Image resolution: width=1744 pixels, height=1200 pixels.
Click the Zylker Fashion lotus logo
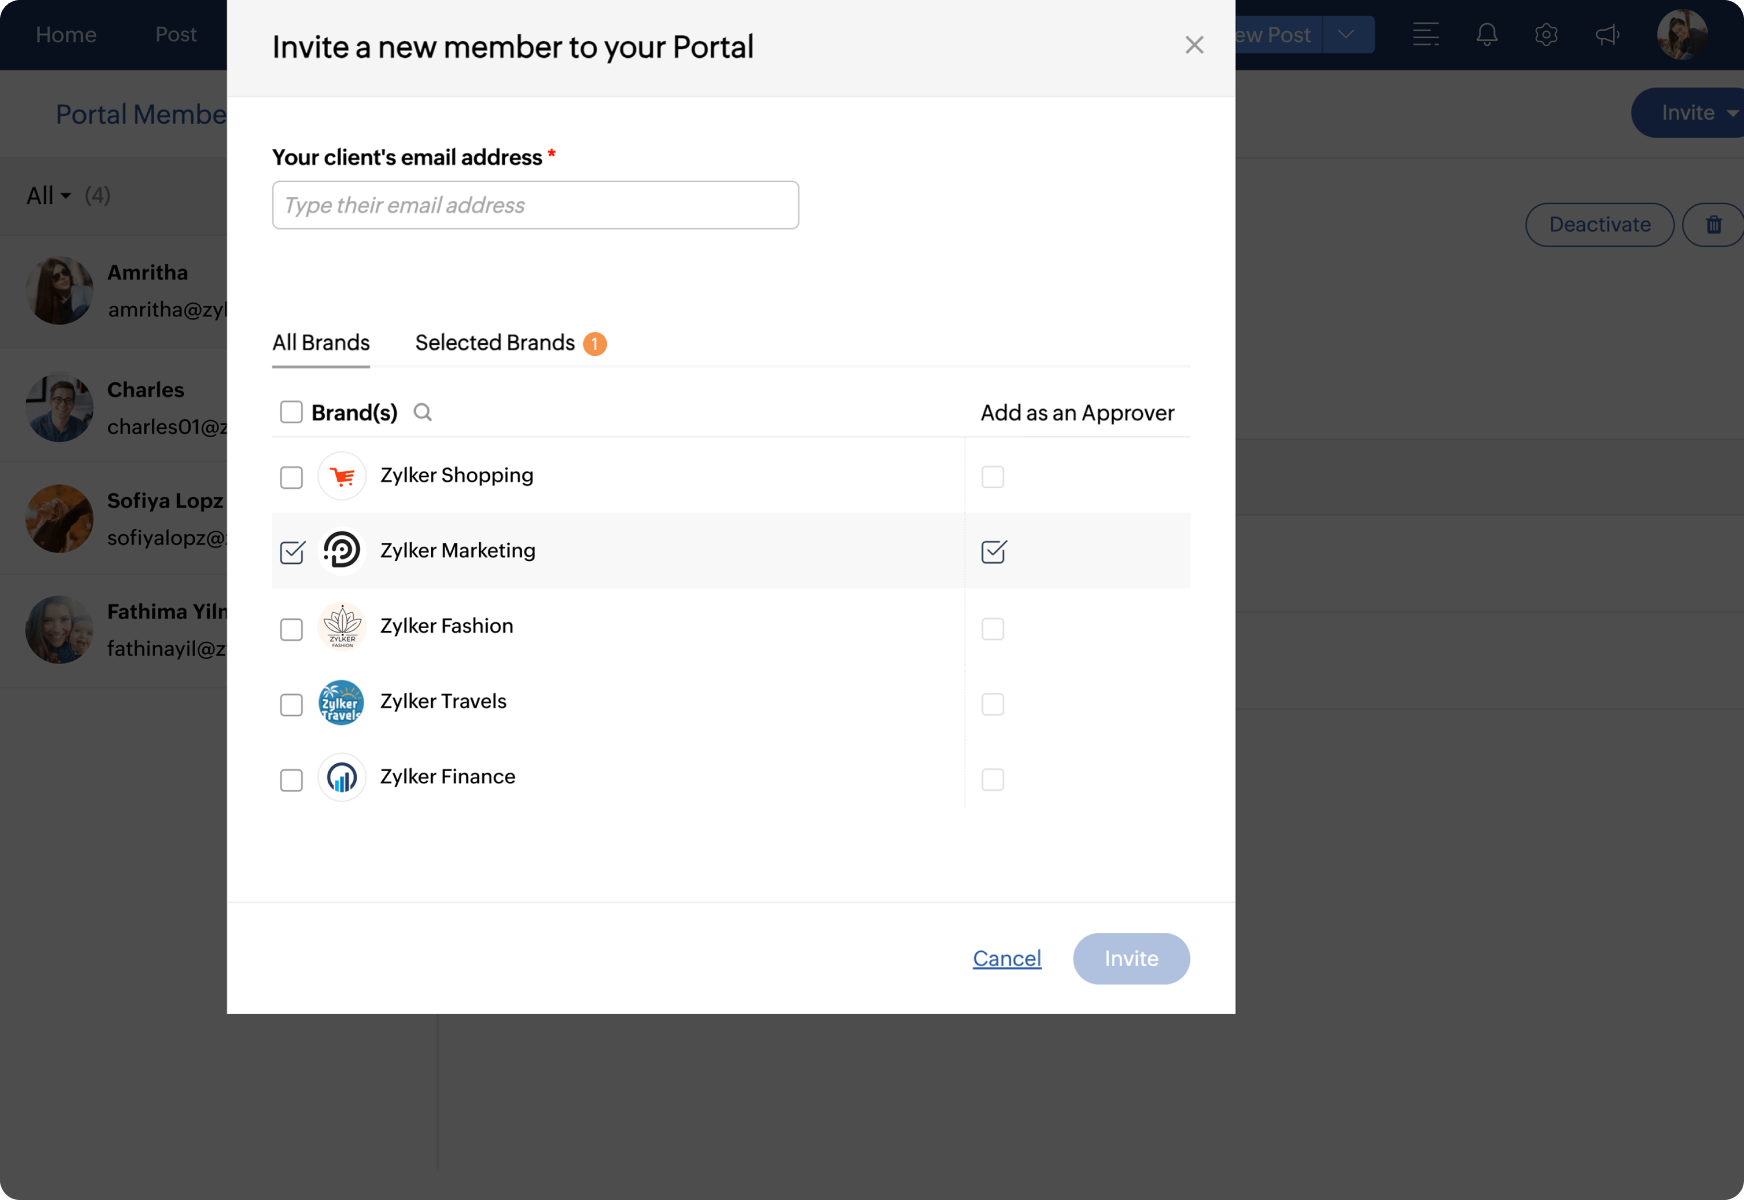coord(342,627)
